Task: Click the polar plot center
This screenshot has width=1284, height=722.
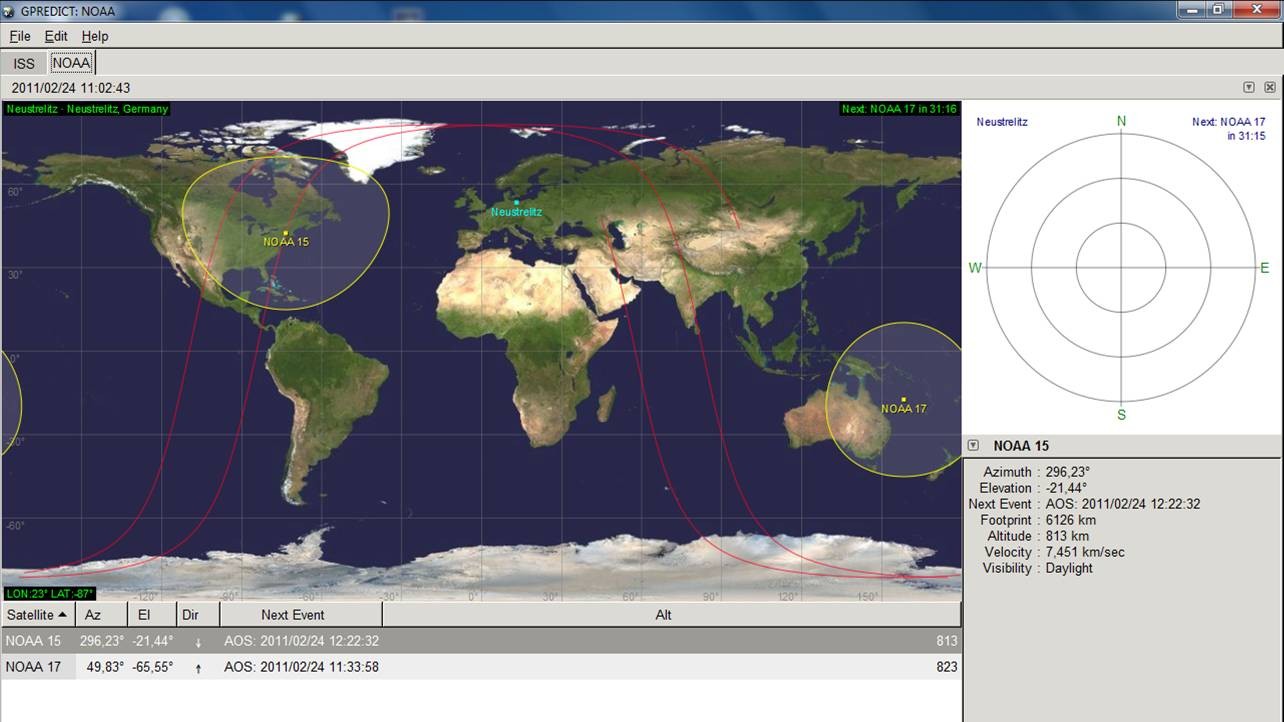Action: click(x=1121, y=267)
